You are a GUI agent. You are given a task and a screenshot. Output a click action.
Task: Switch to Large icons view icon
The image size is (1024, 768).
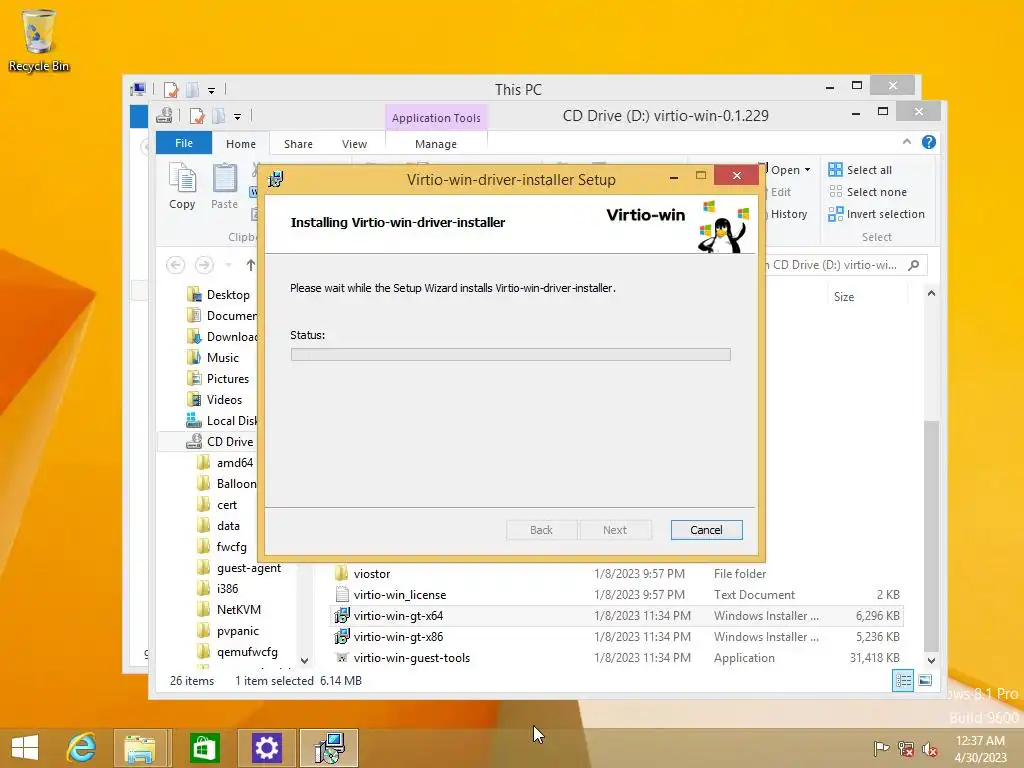point(925,680)
